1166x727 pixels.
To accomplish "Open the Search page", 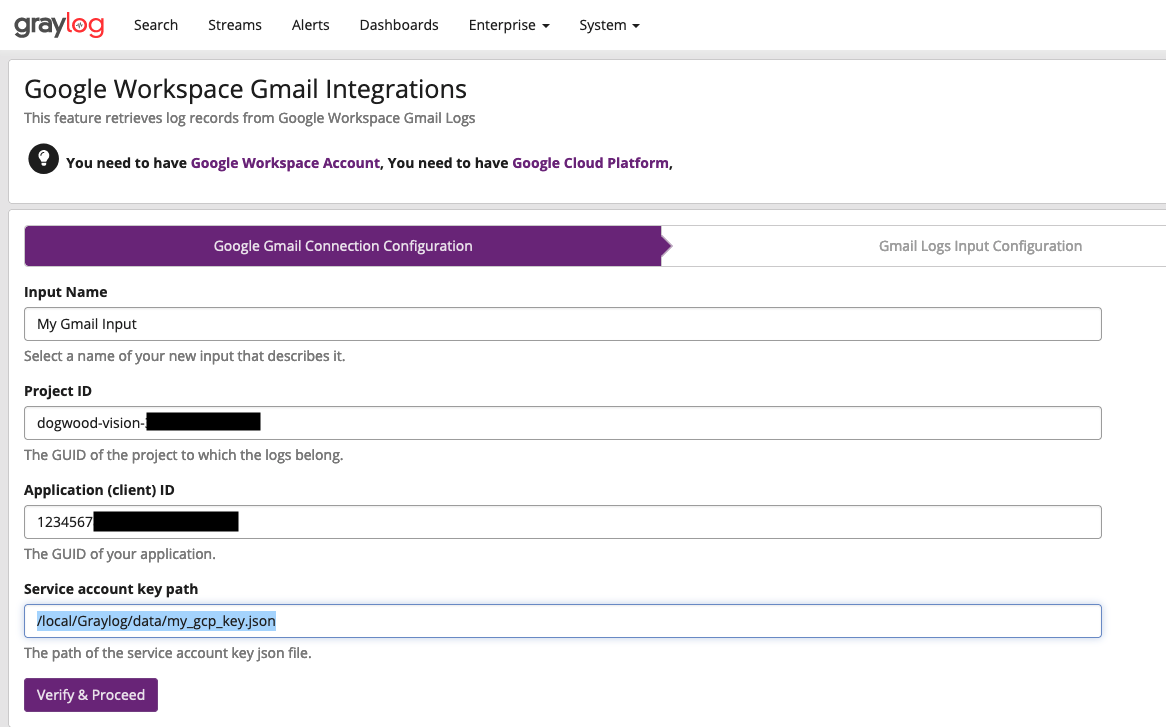I will pyautogui.click(x=155, y=25).
